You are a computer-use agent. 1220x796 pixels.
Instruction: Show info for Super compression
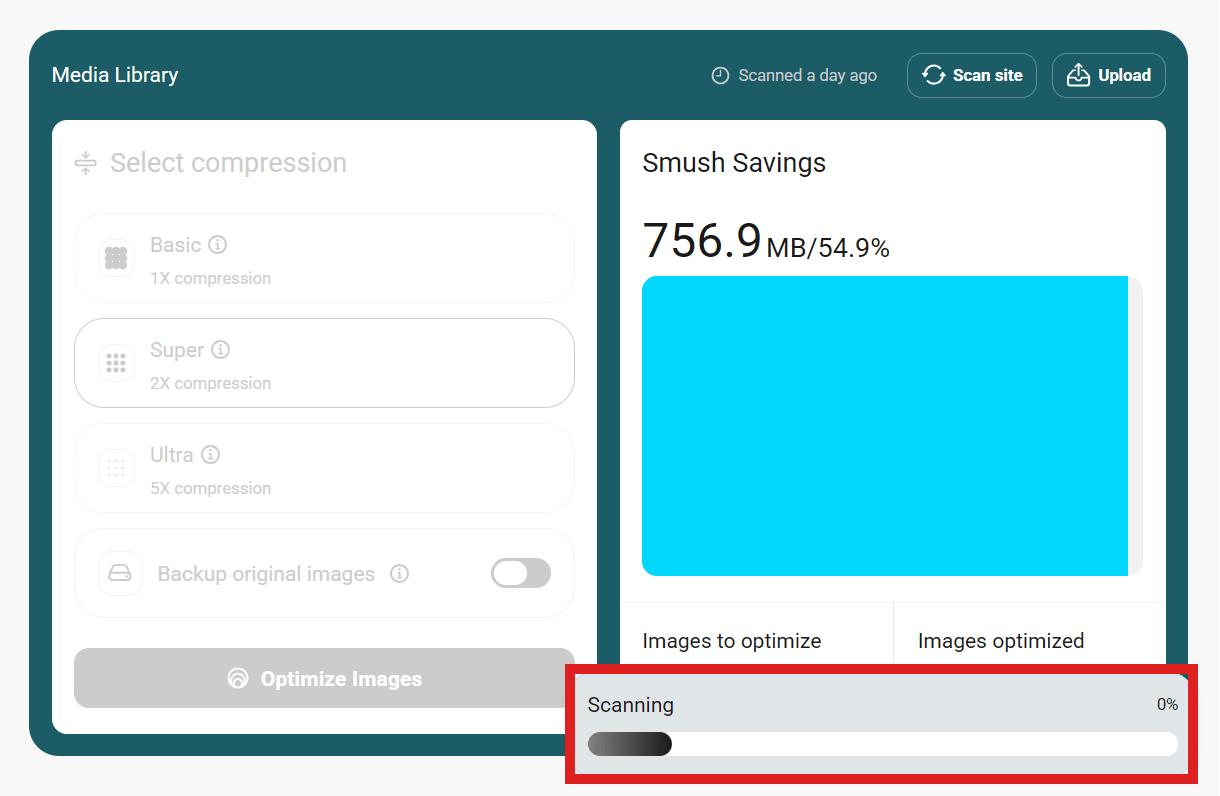pyautogui.click(x=221, y=350)
